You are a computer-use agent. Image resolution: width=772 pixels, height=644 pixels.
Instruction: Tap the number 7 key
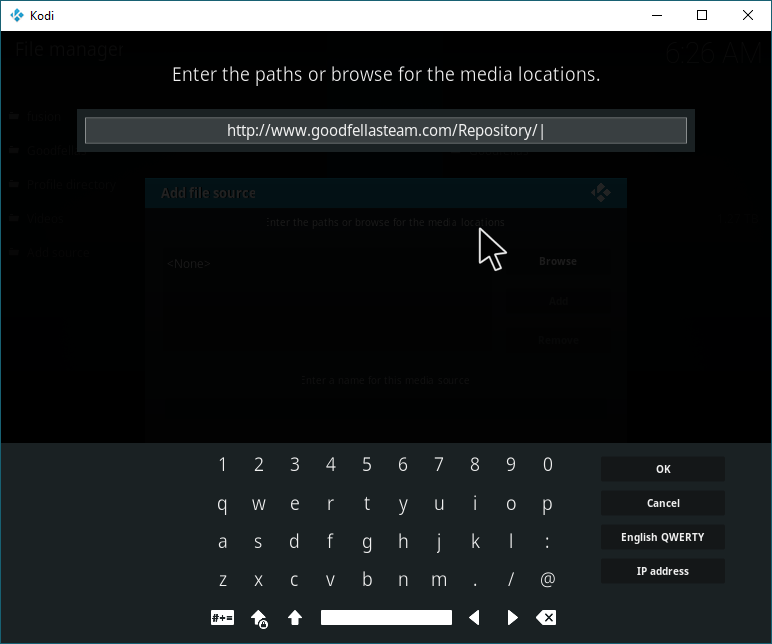click(x=439, y=464)
